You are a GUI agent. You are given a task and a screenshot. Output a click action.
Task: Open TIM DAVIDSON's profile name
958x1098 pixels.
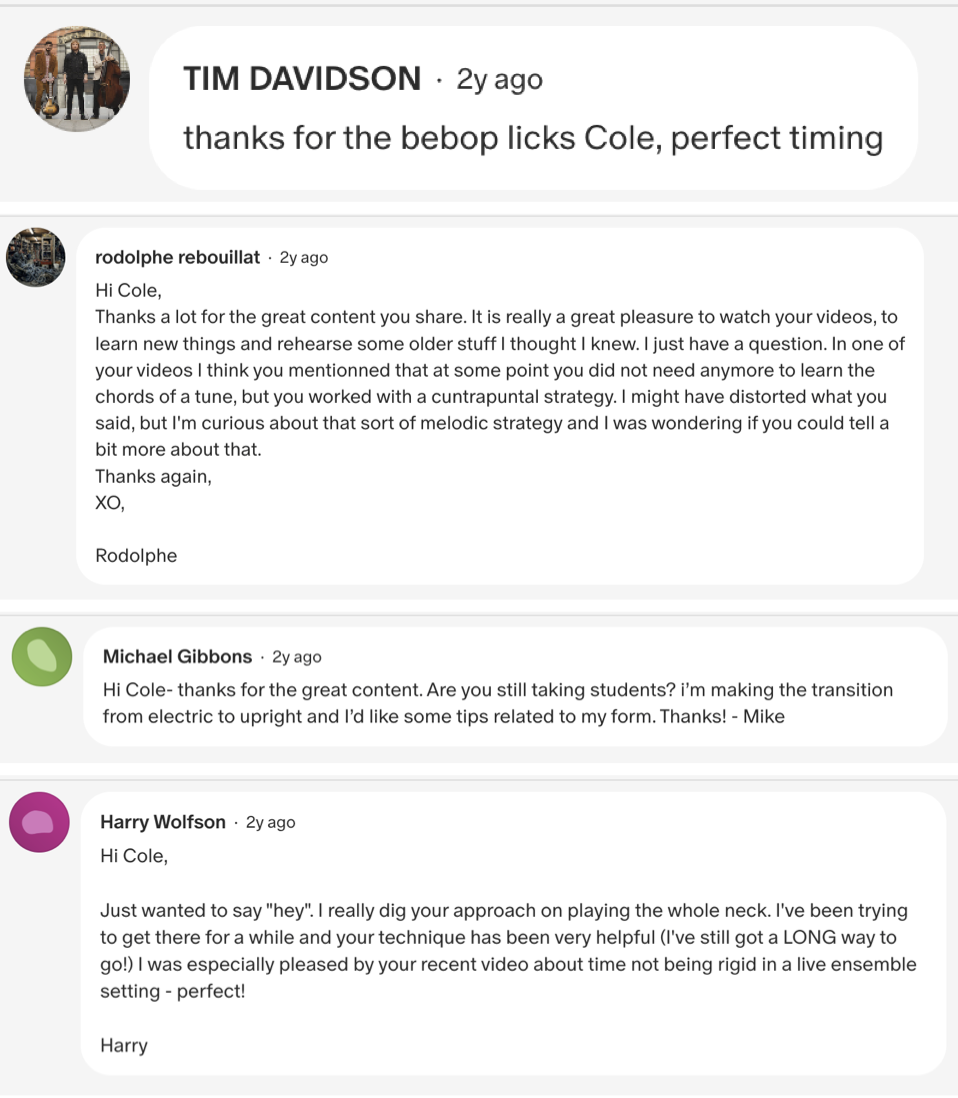click(x=302, y=78)
